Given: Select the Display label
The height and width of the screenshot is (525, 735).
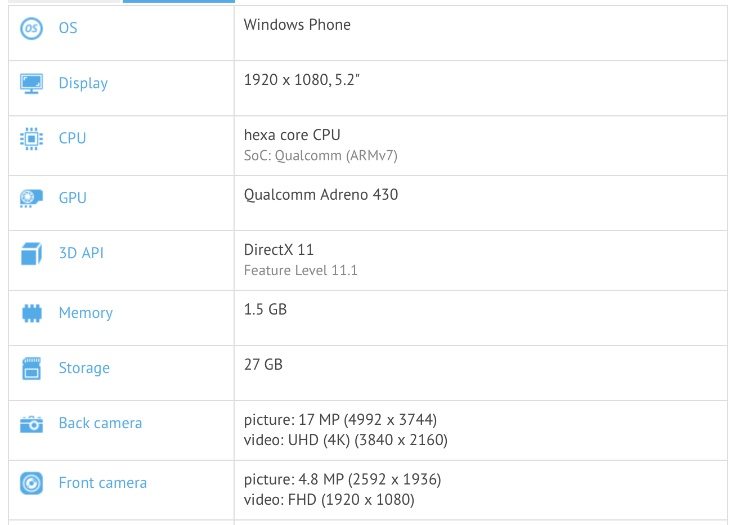Looking at the screenshot, I should click(x=83, y=83).
